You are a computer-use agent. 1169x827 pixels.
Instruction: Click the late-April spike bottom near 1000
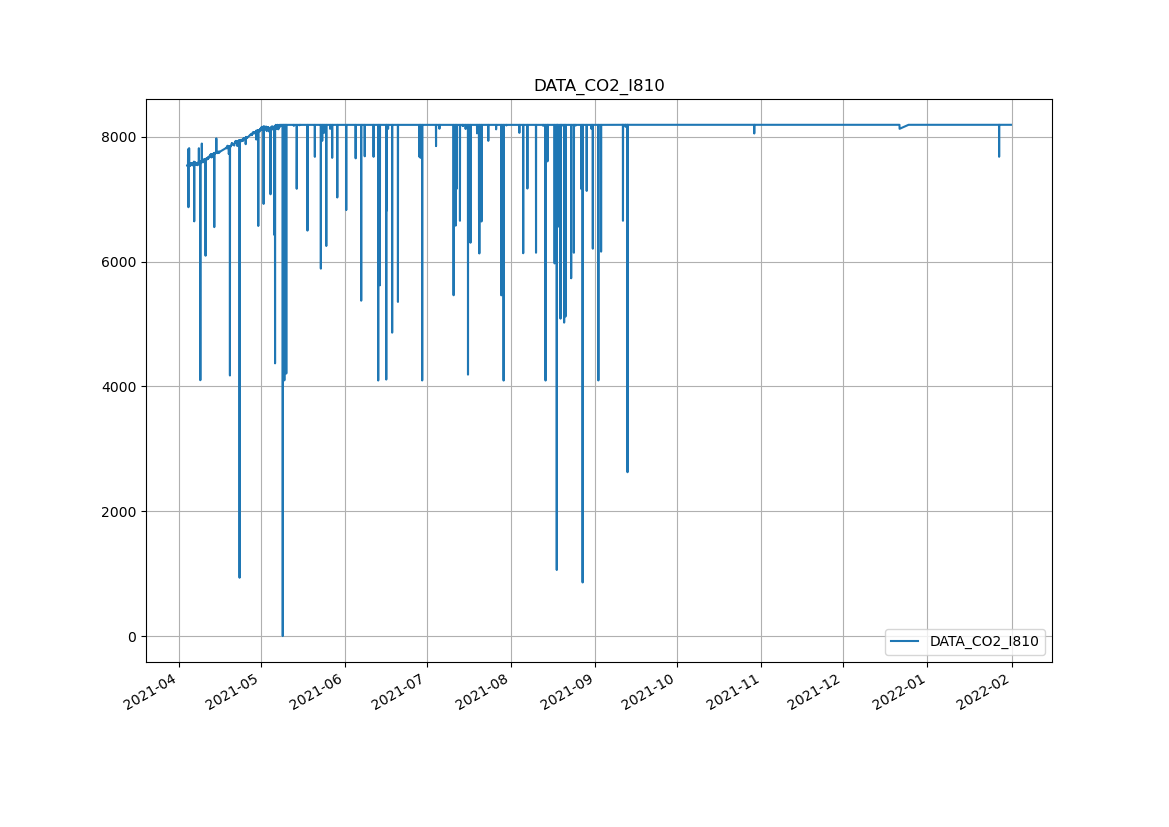pyautogui.click(x=239, y=576)
